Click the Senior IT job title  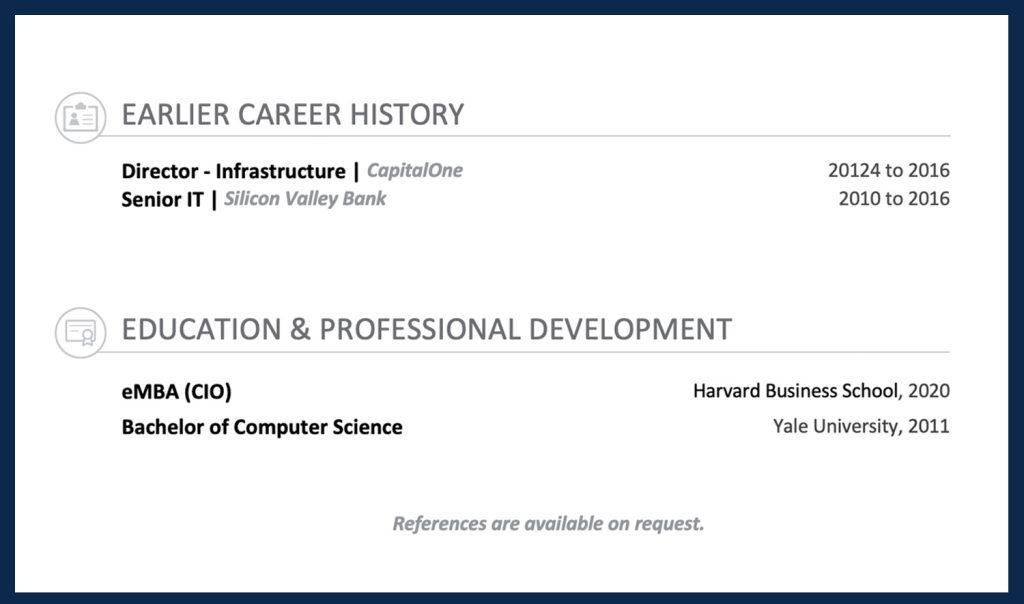[162, 199]
